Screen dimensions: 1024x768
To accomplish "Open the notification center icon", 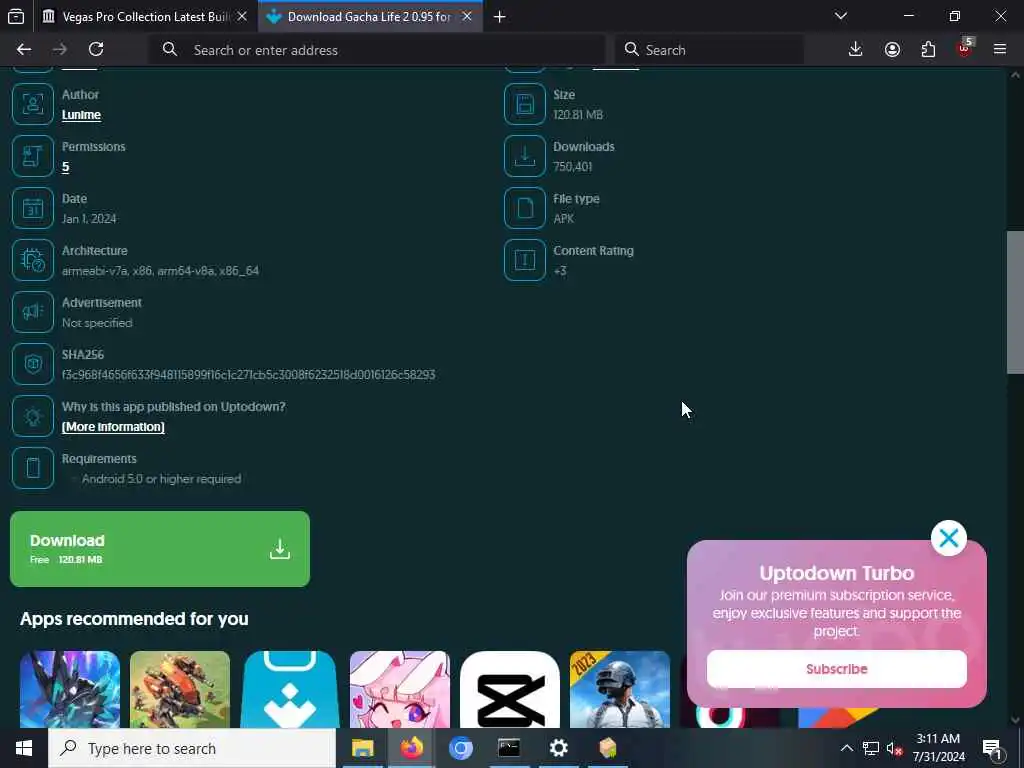I will [x=992, y=748].
